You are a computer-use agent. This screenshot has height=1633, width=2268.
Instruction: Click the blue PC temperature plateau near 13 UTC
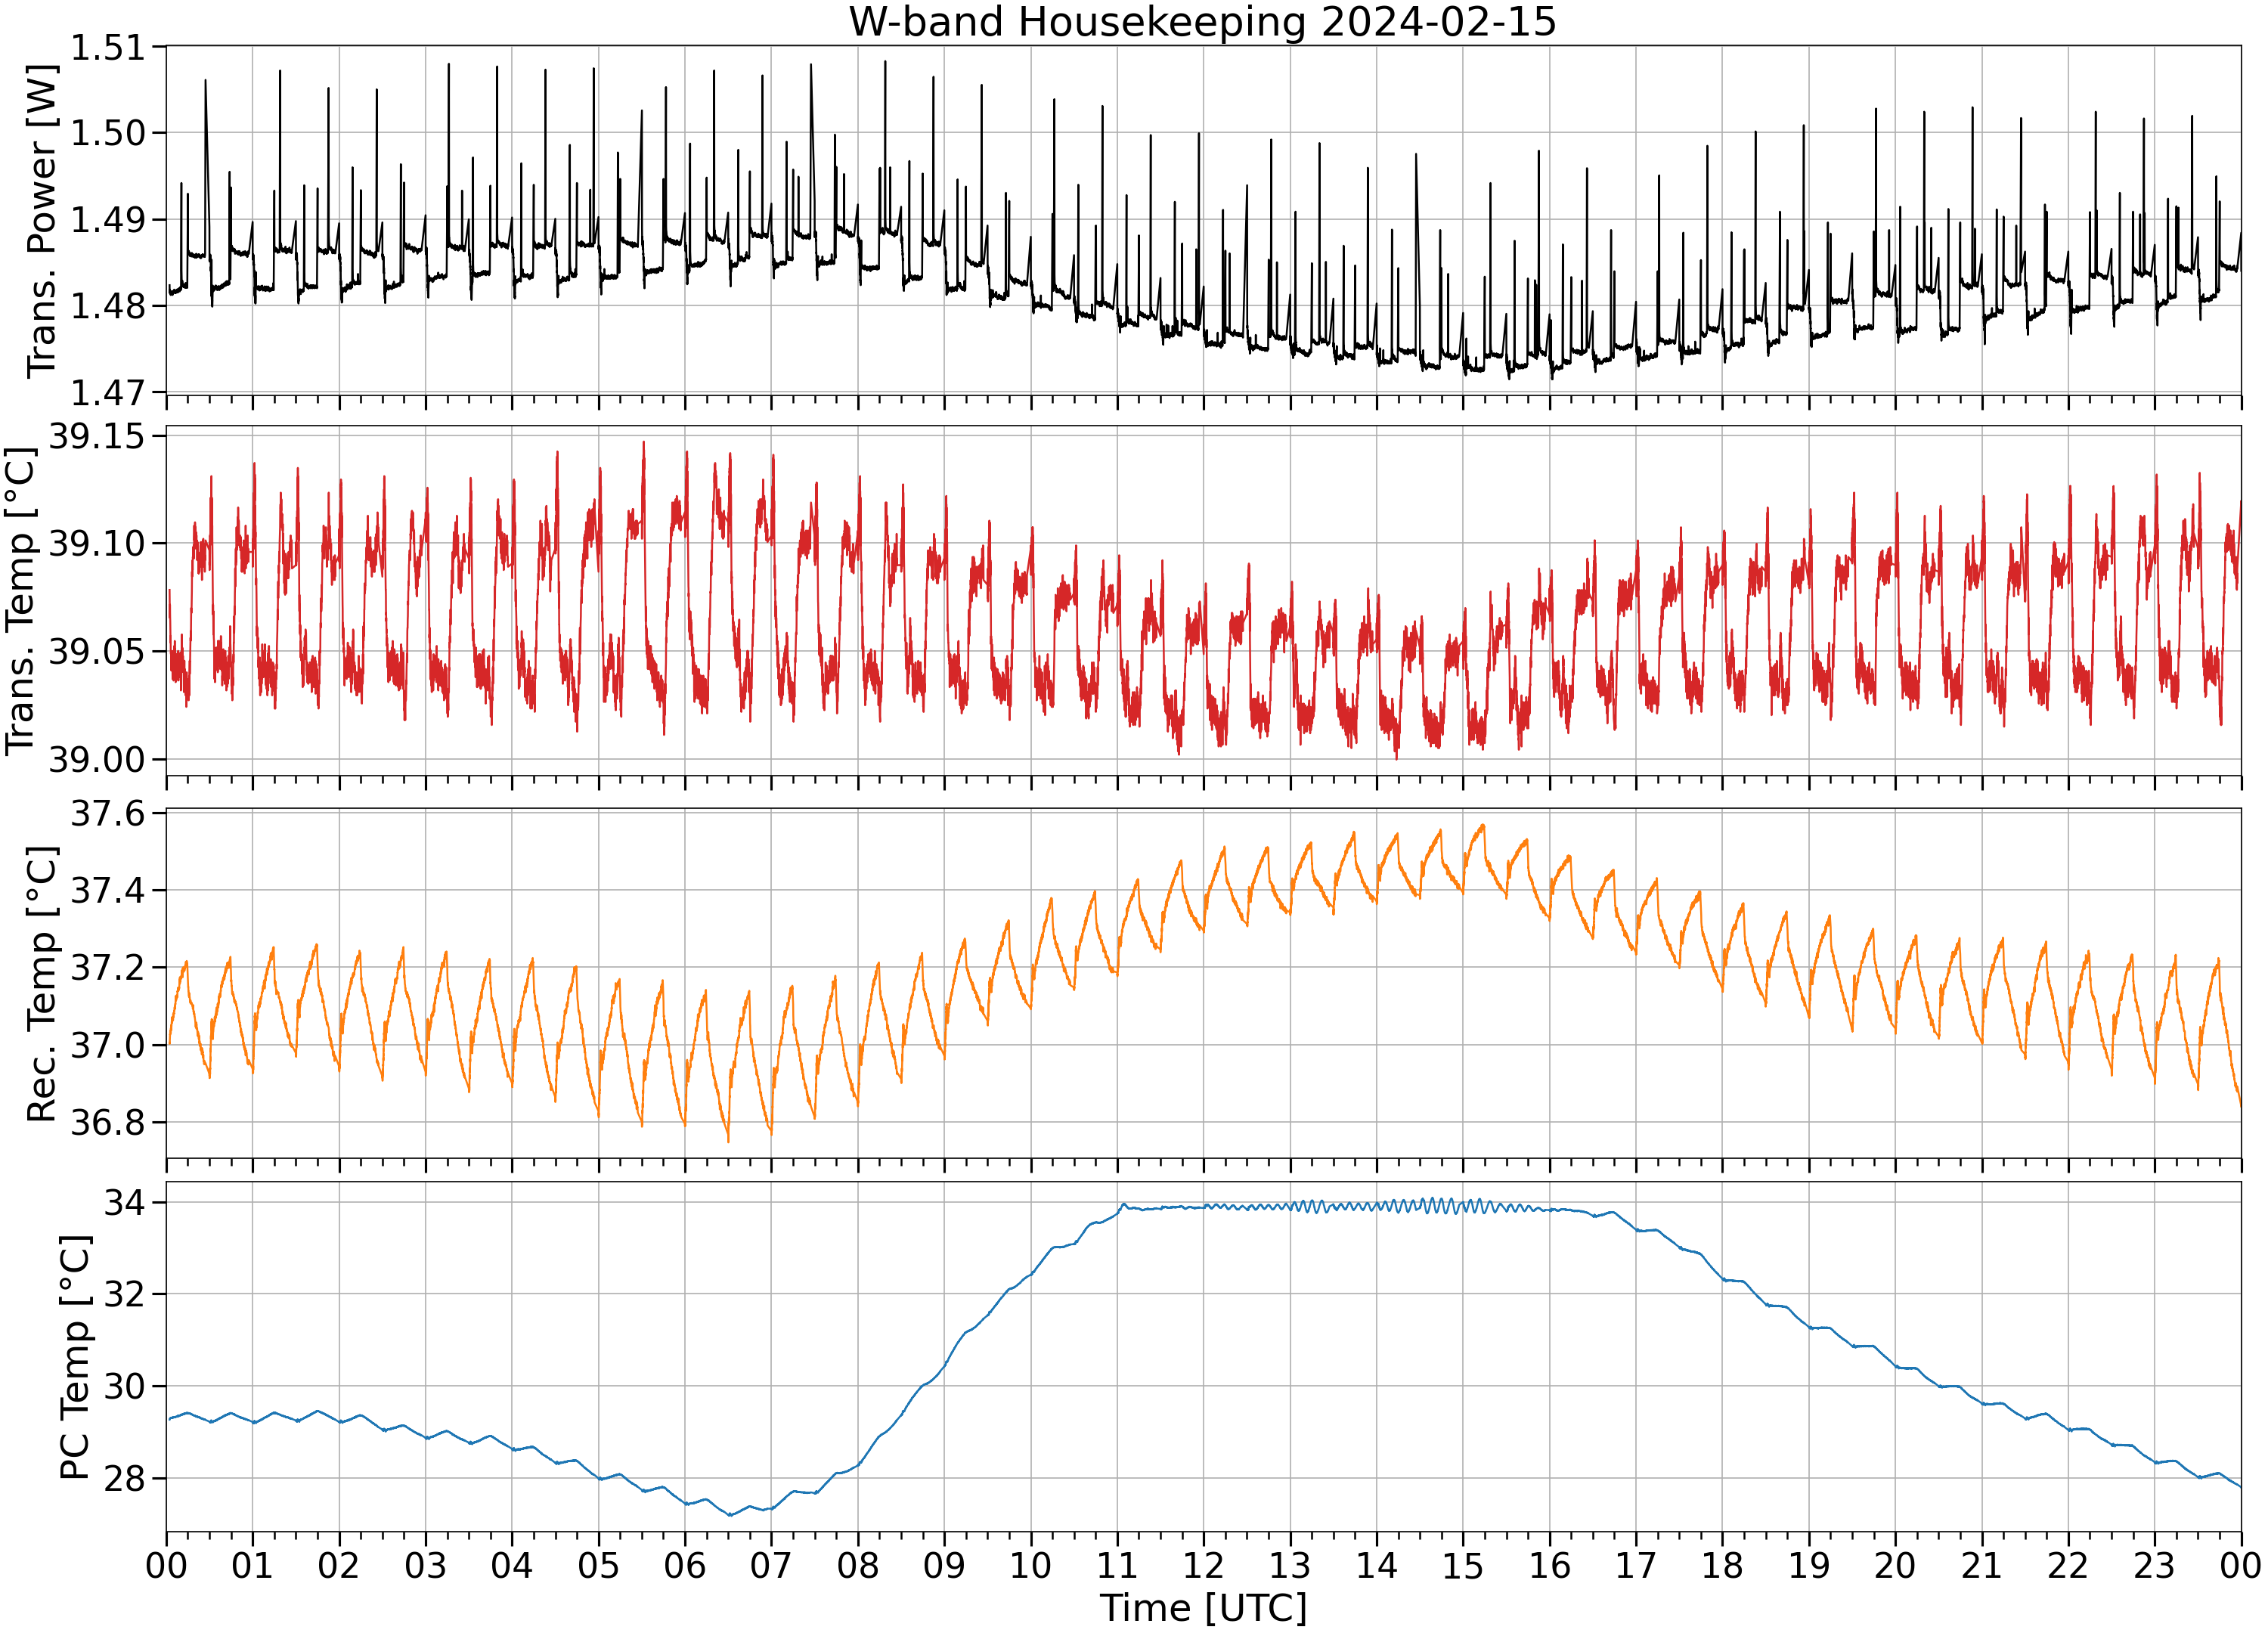pos(1290,1207)
